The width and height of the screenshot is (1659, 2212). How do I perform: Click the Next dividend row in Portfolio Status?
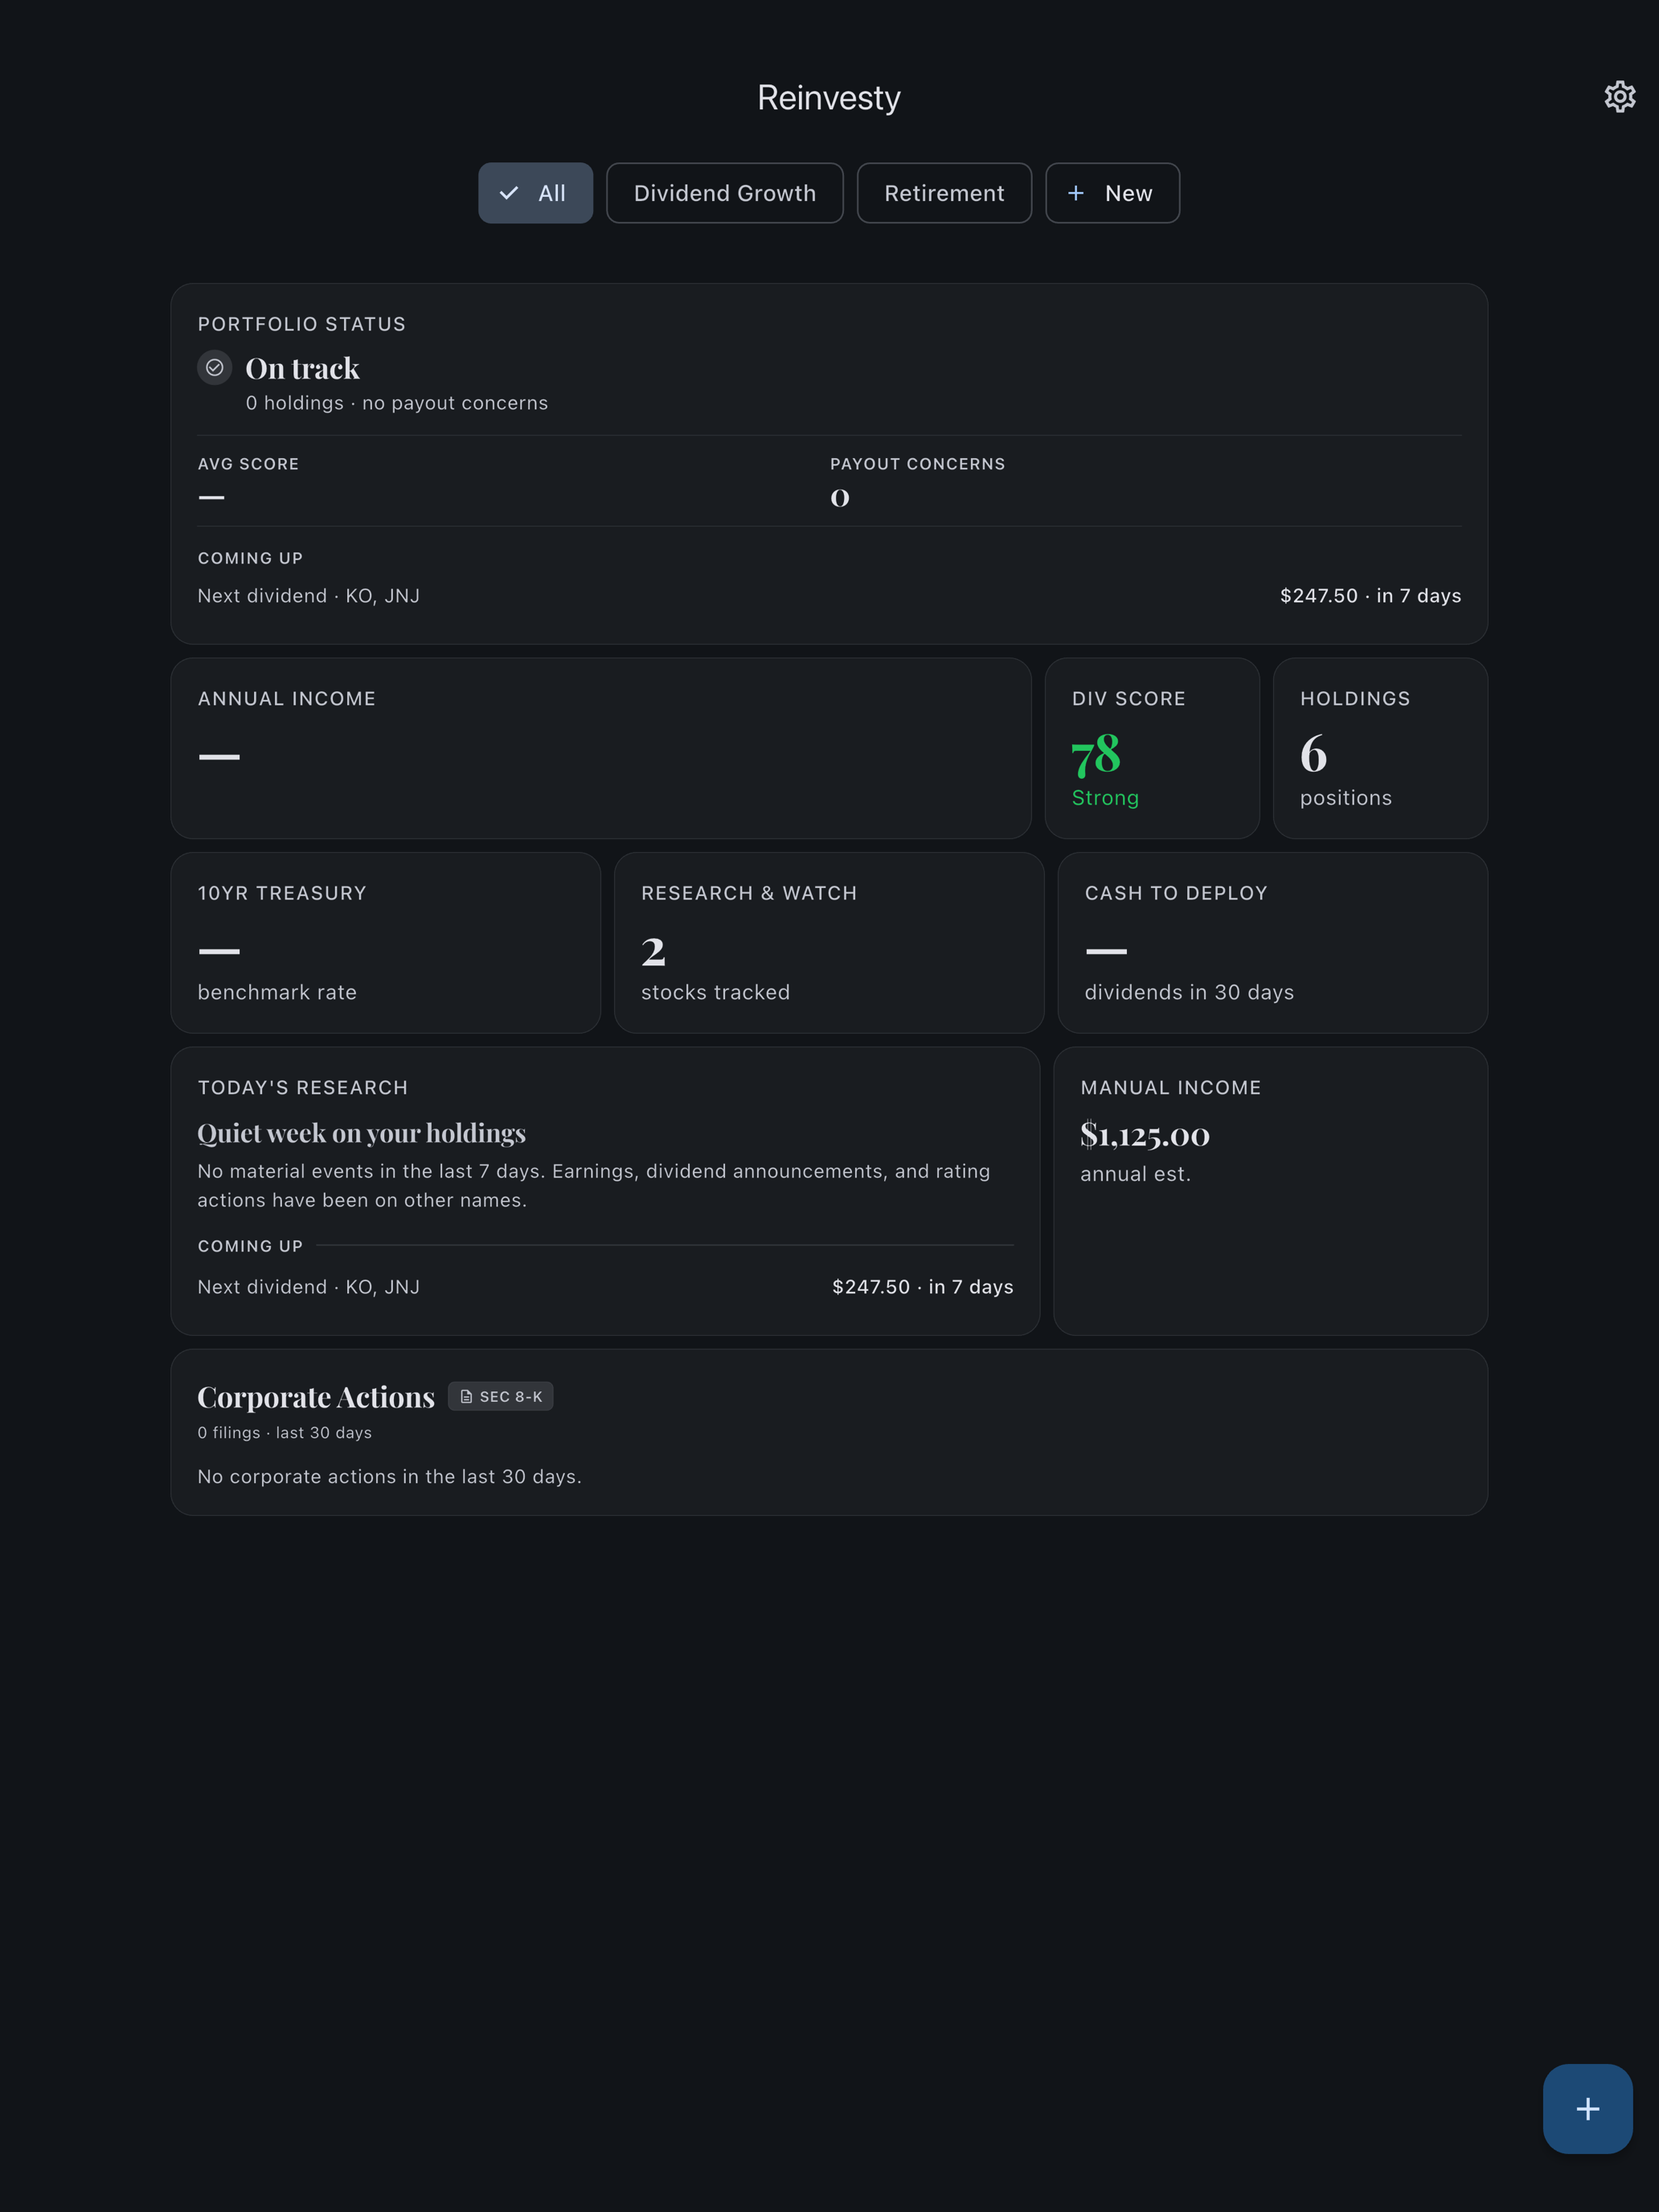829,596
